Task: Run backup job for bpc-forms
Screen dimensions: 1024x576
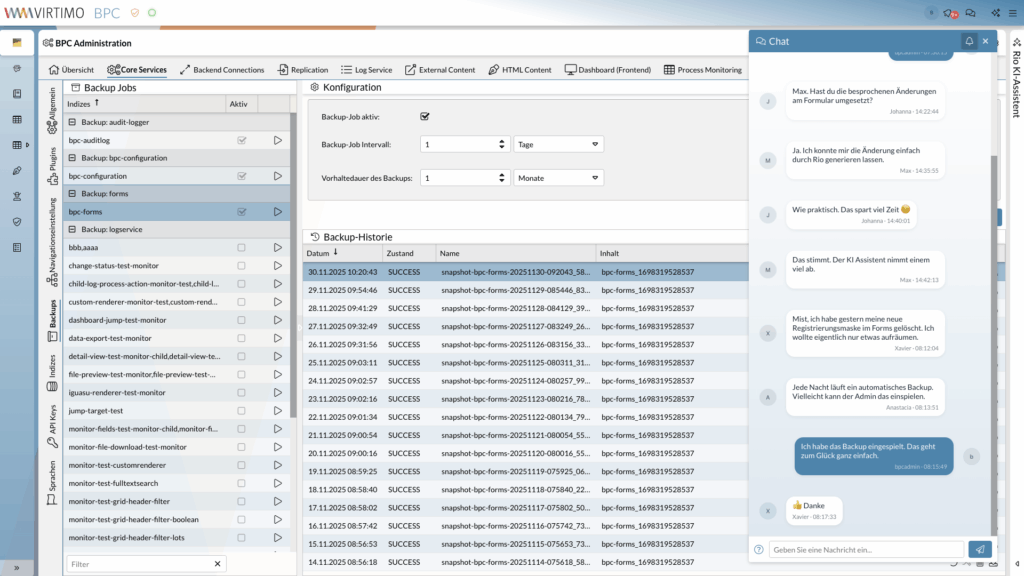Action: 277,212
